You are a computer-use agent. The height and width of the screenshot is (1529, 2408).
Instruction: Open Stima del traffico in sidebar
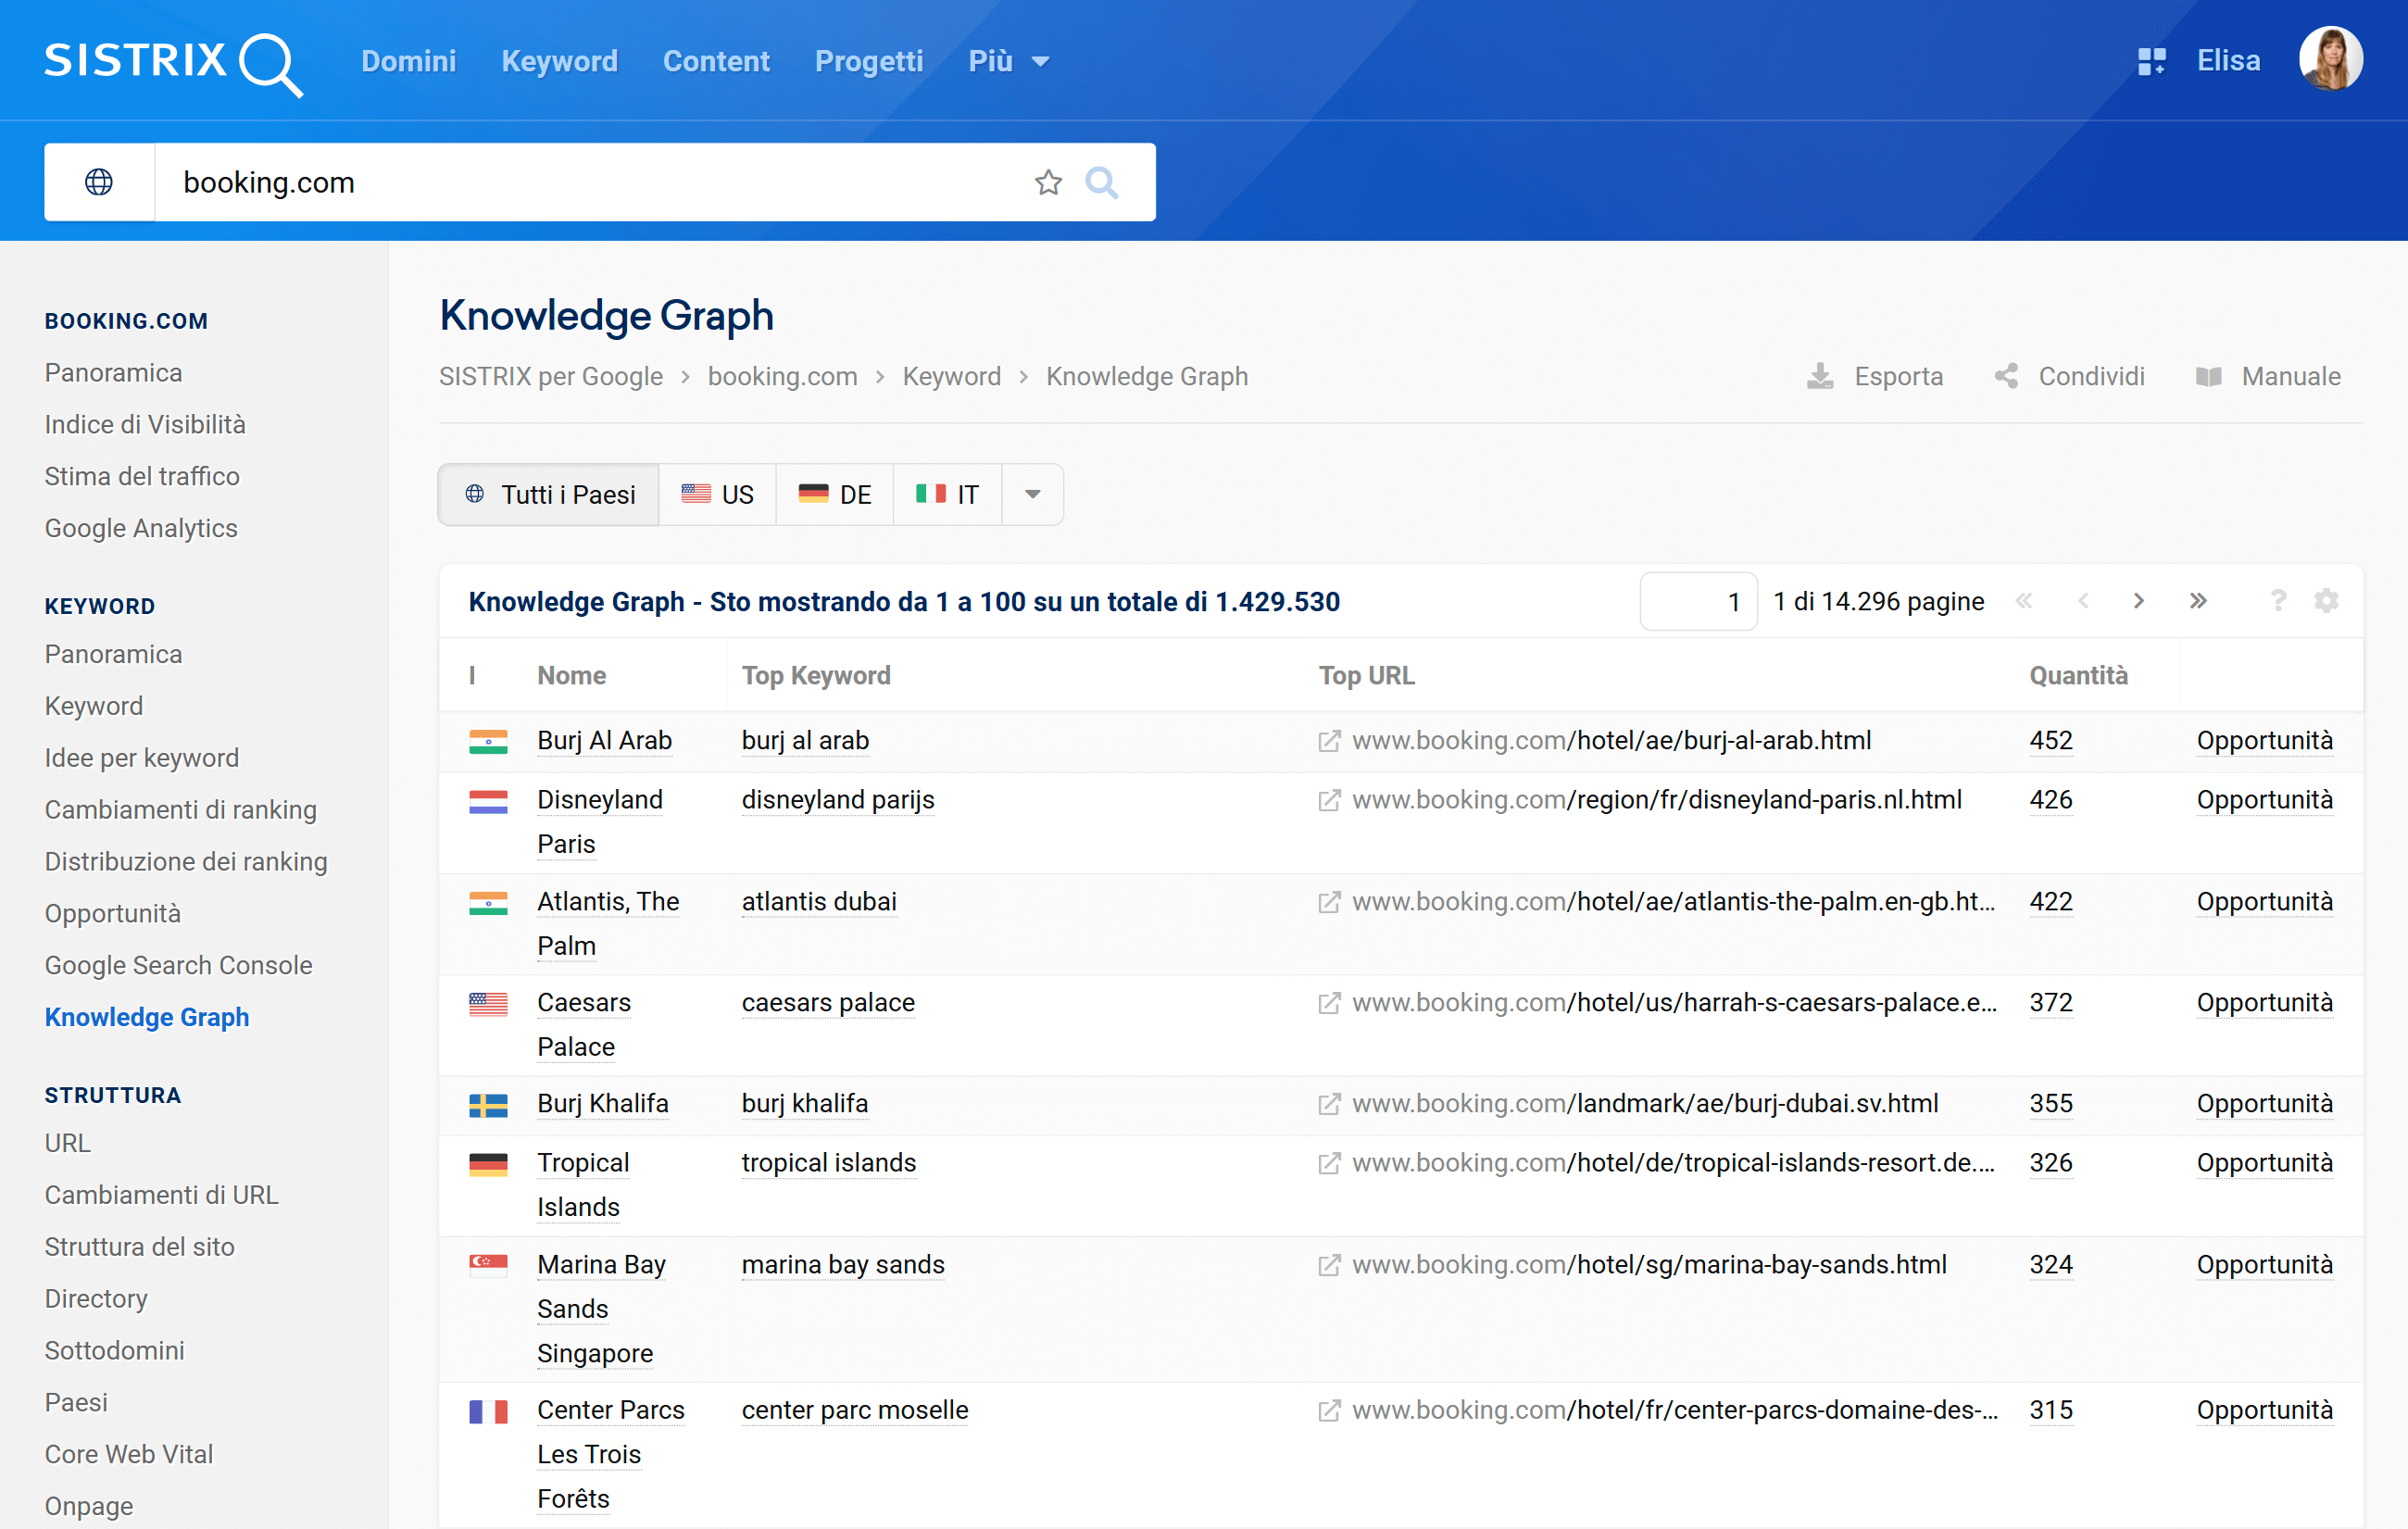point(142,476)
